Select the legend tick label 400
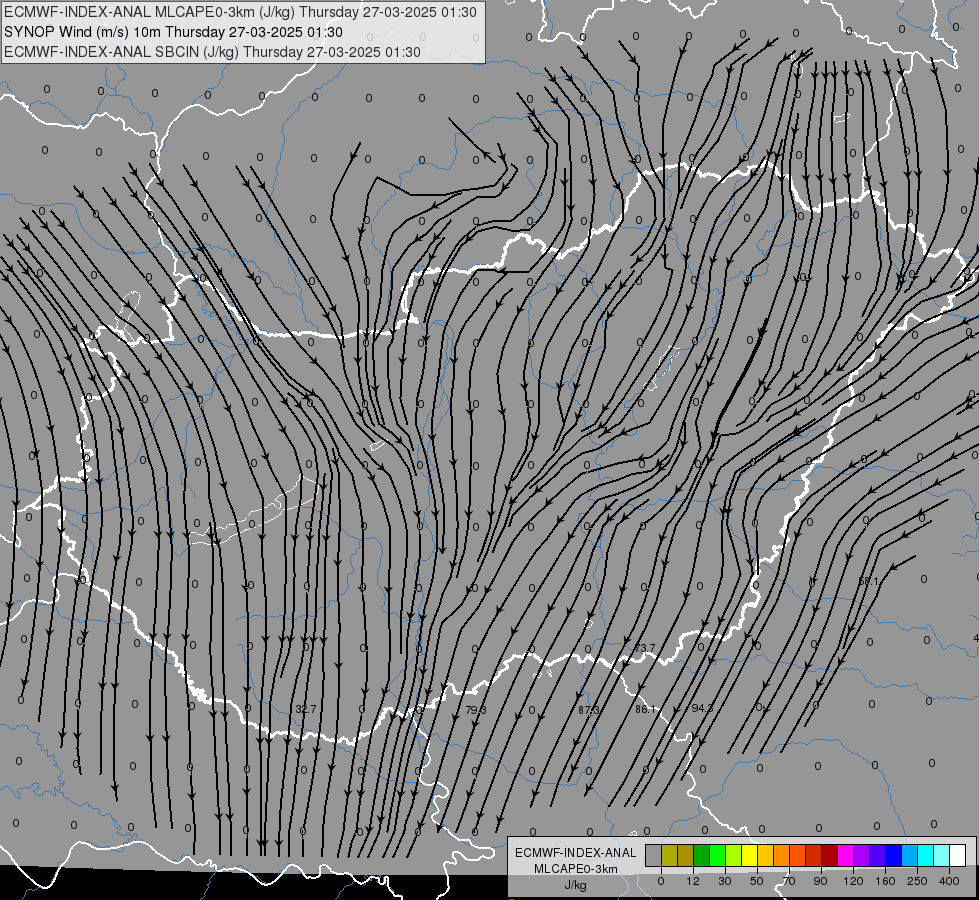 point(949,881)
